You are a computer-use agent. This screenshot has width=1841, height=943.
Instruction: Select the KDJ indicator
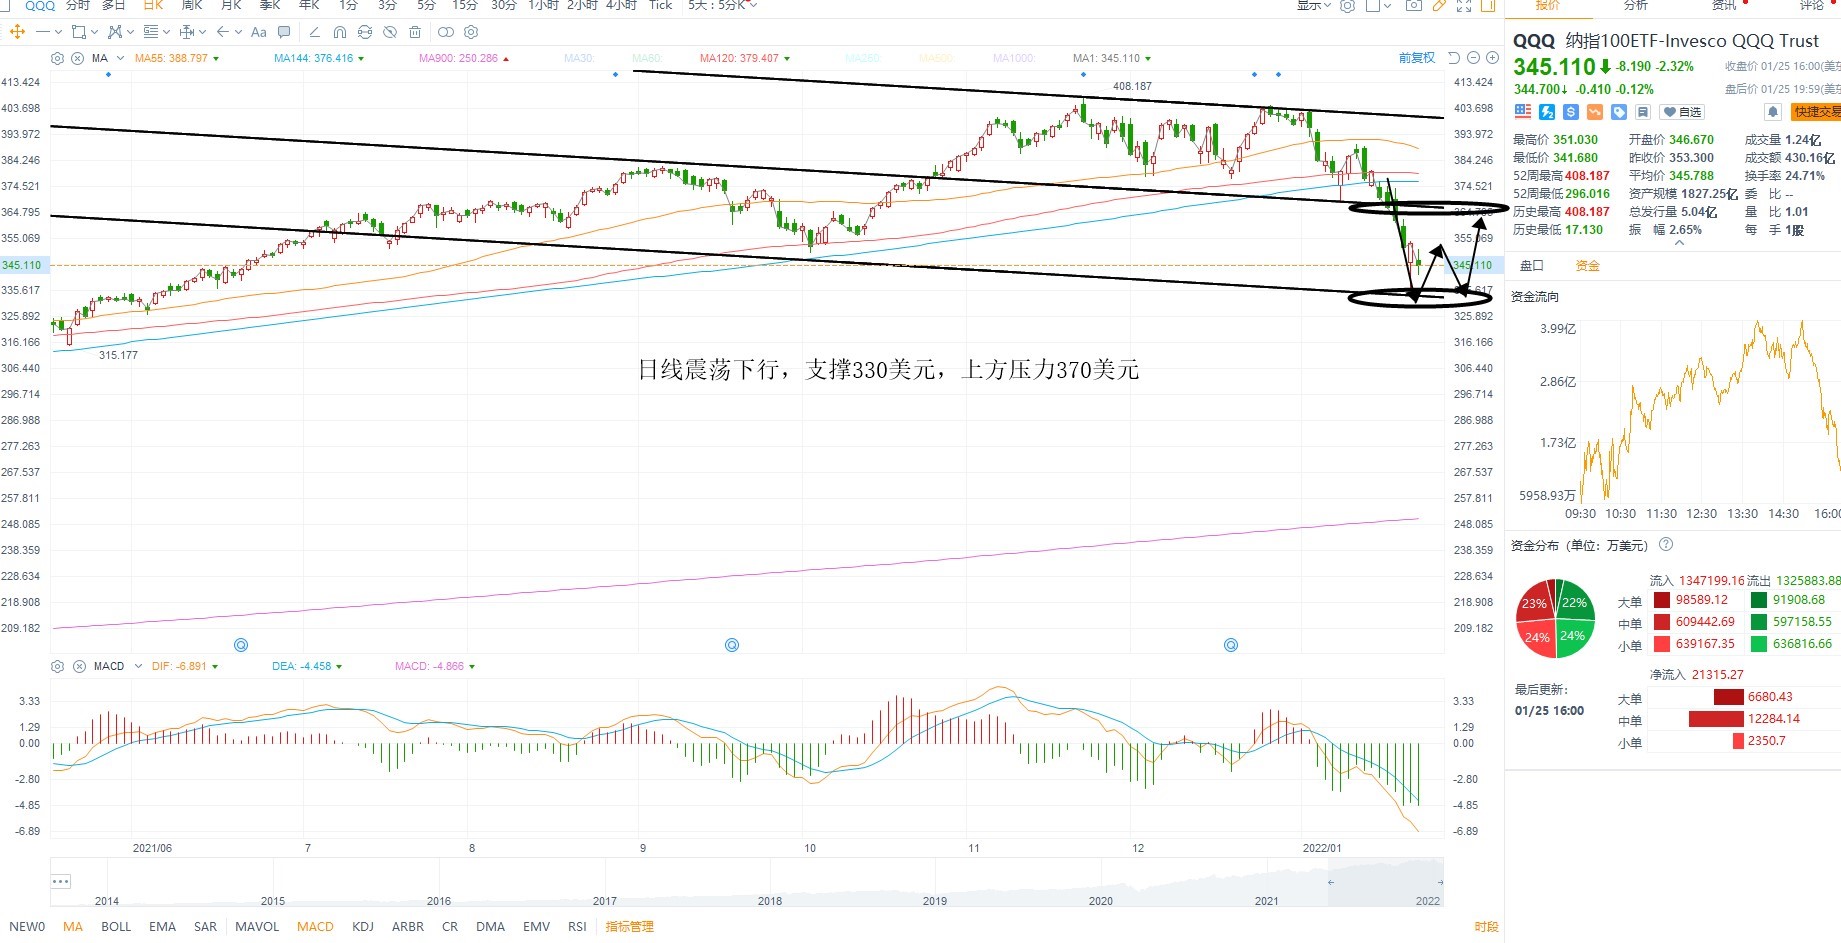(363, 927)
